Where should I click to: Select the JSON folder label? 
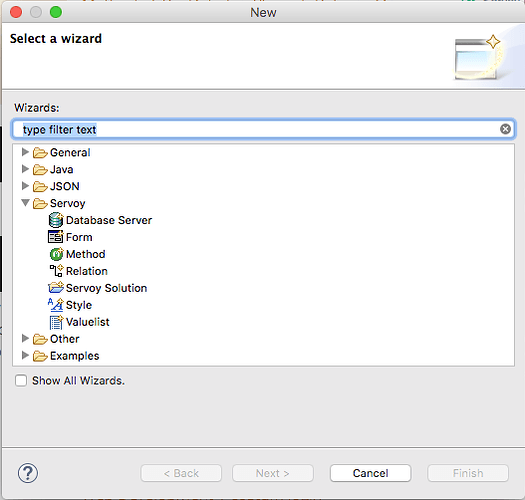point(65,186)
